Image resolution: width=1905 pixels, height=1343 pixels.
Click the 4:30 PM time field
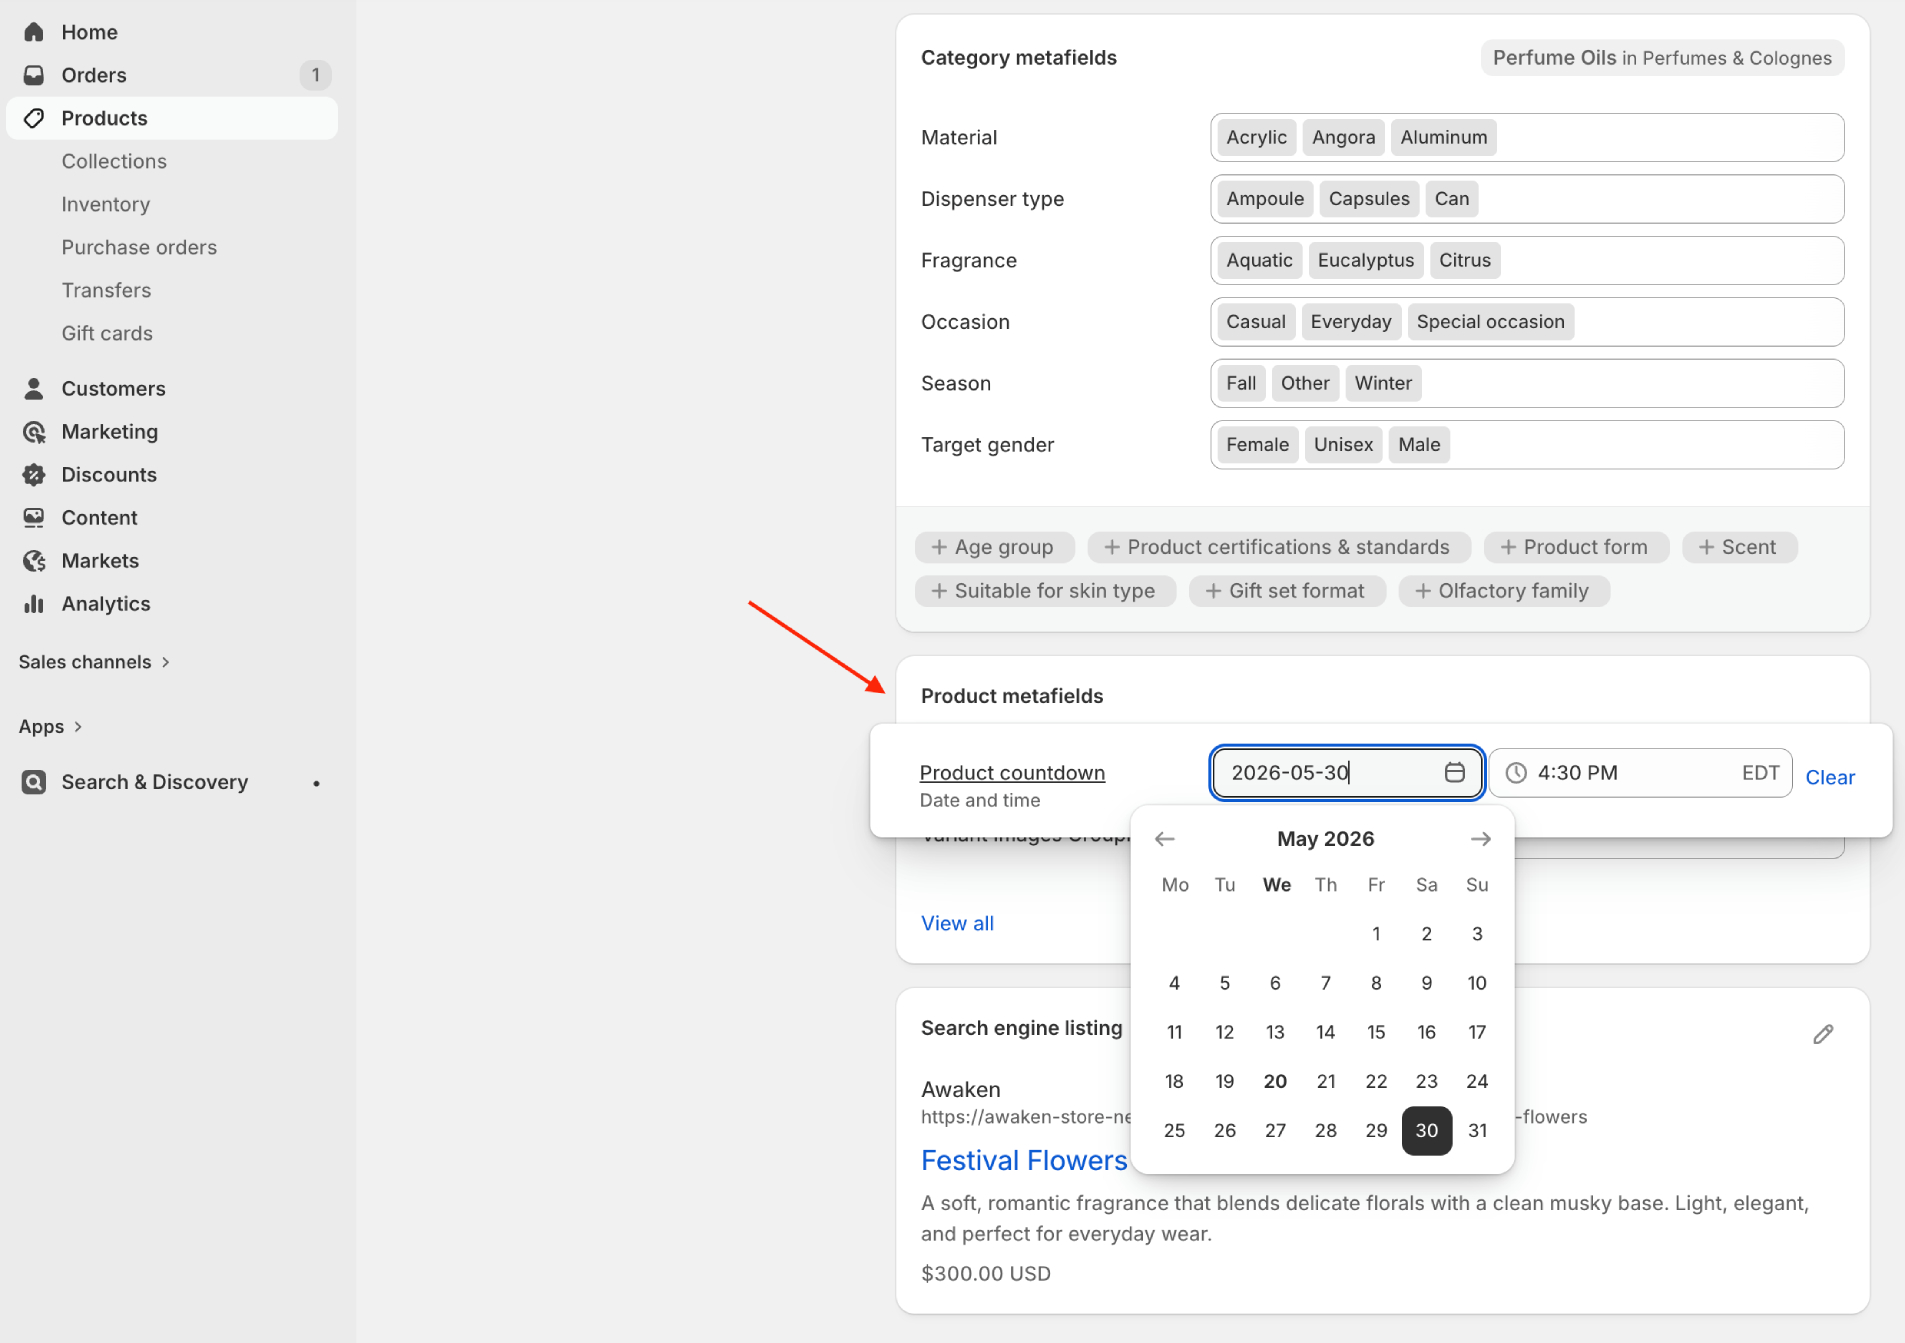coord(1639,773)
